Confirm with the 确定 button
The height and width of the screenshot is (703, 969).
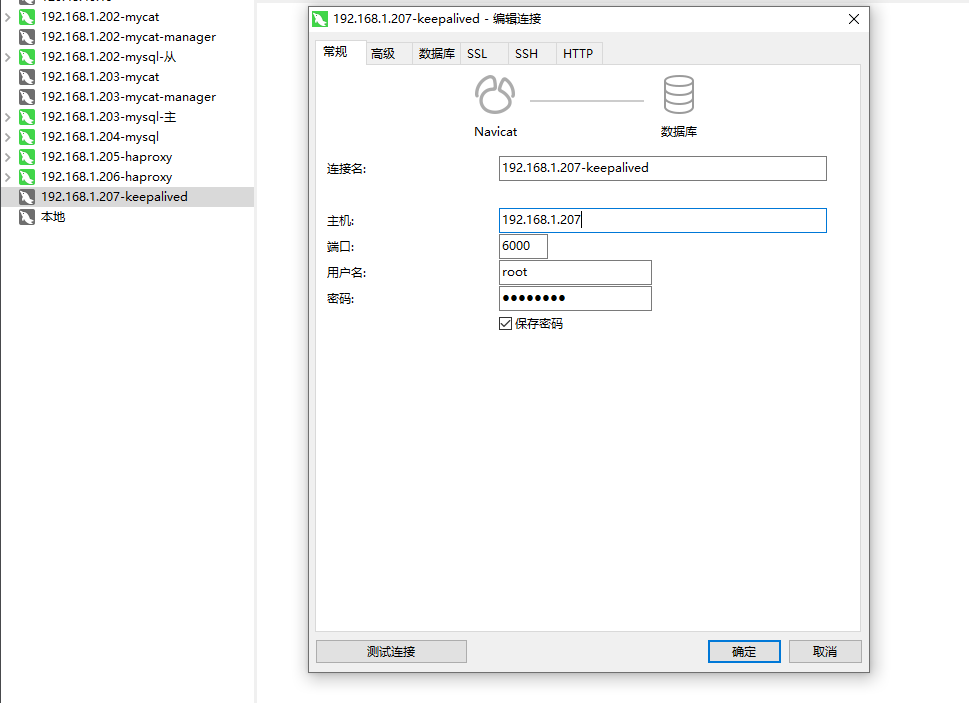tap(744, 651)
